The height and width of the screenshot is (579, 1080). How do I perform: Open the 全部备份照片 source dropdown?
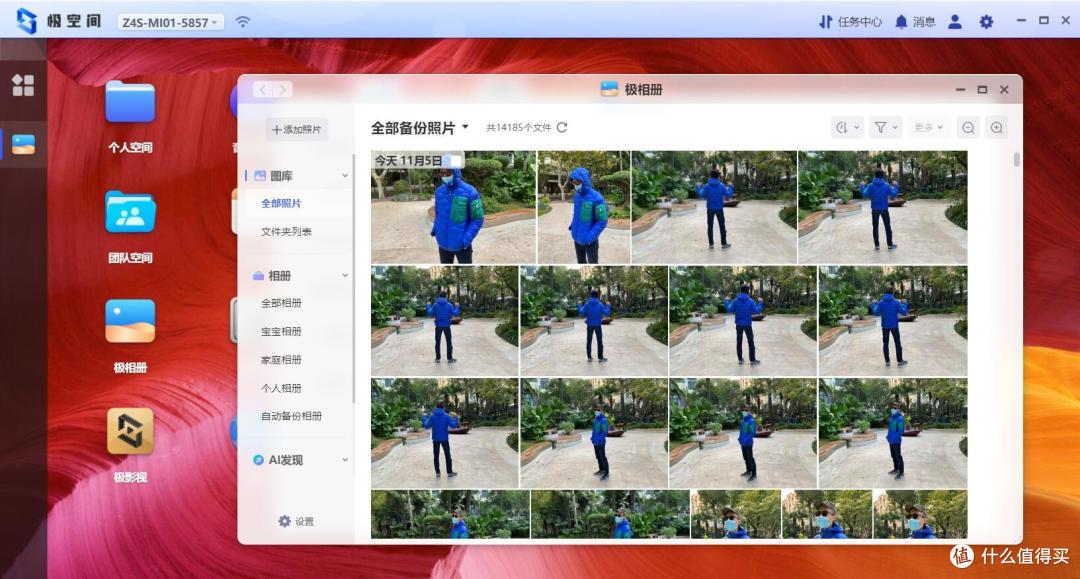pos(419,127)
